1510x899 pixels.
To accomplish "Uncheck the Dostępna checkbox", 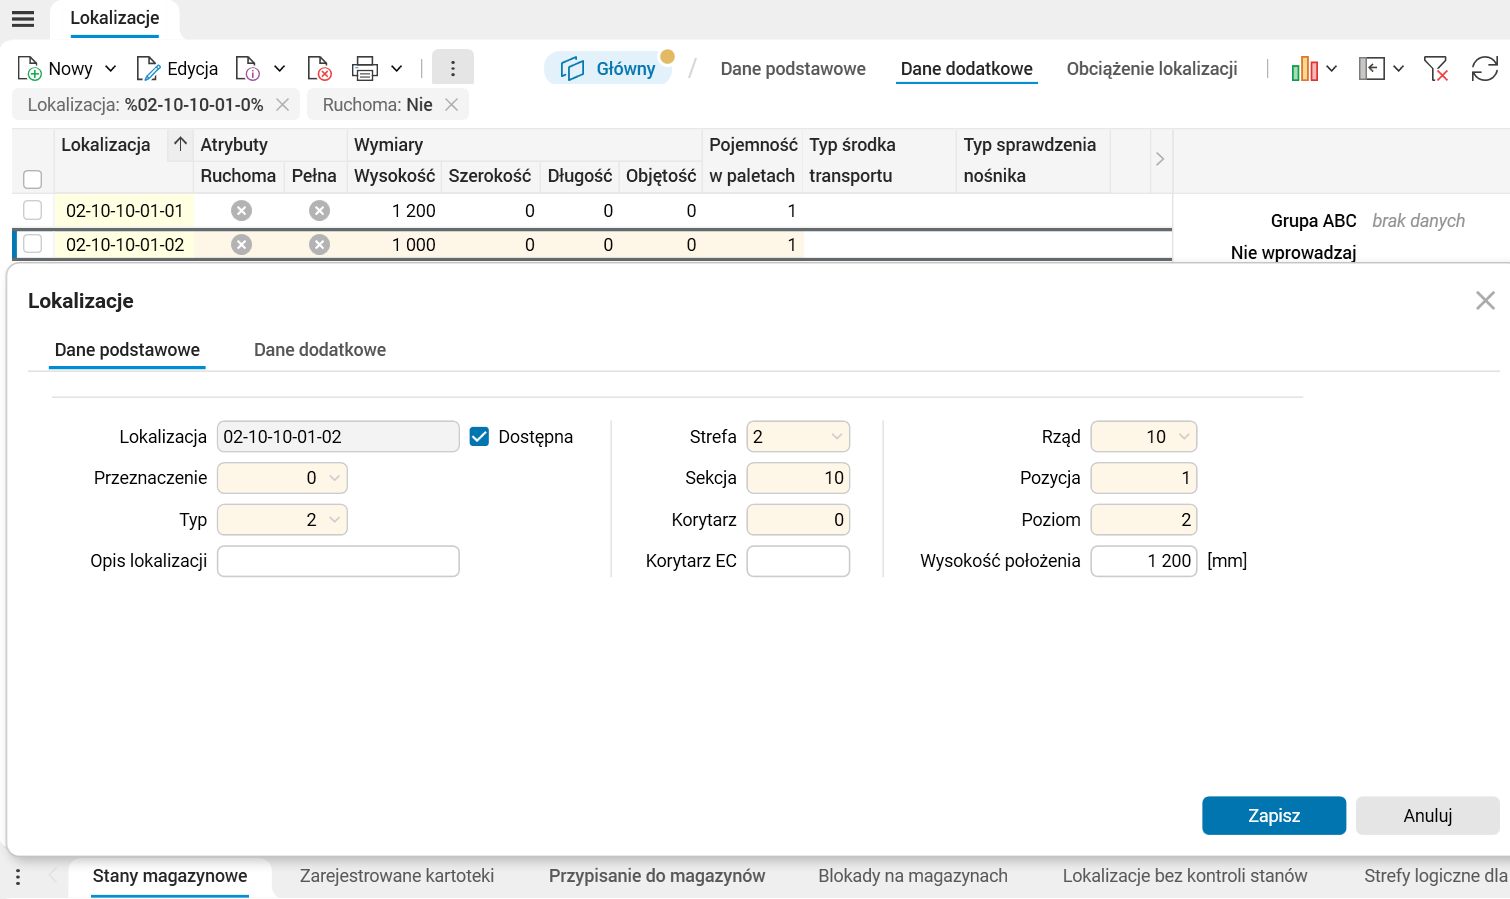I will click(479, 436).
